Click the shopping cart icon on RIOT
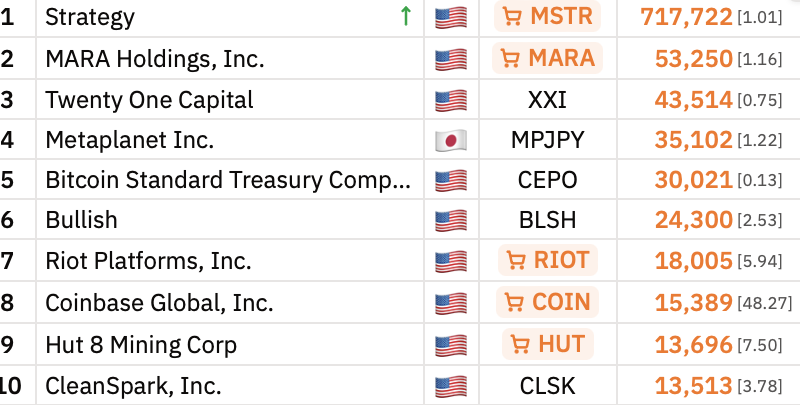This screenshot has height=405, width=800. [x=516, y=262]
